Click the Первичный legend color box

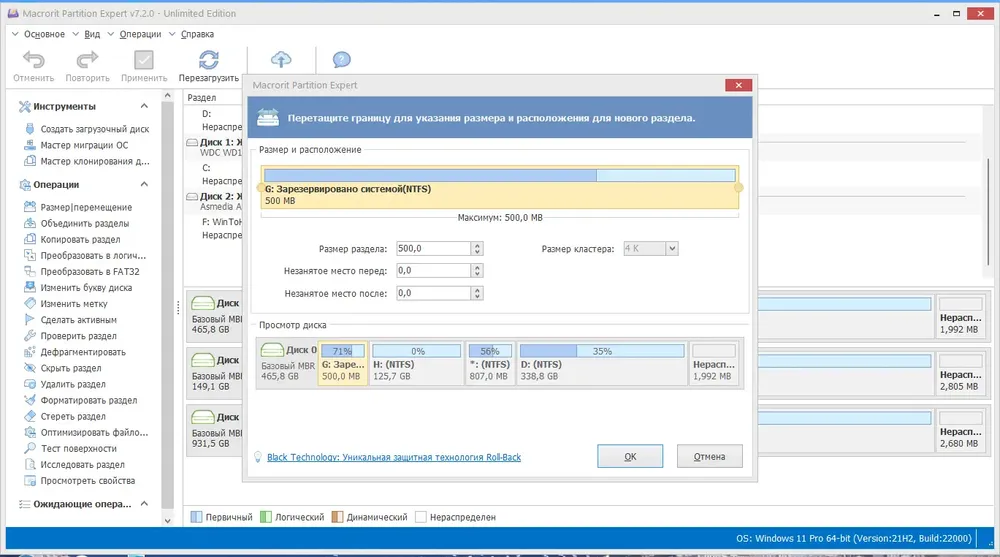(196, 517)
